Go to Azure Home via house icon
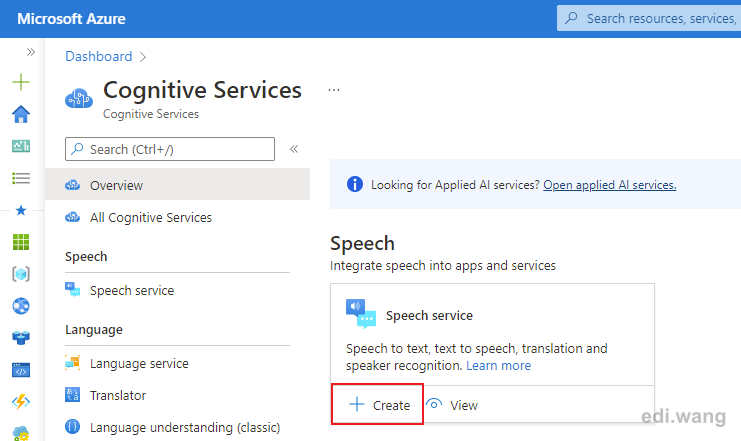 point(21,114)
